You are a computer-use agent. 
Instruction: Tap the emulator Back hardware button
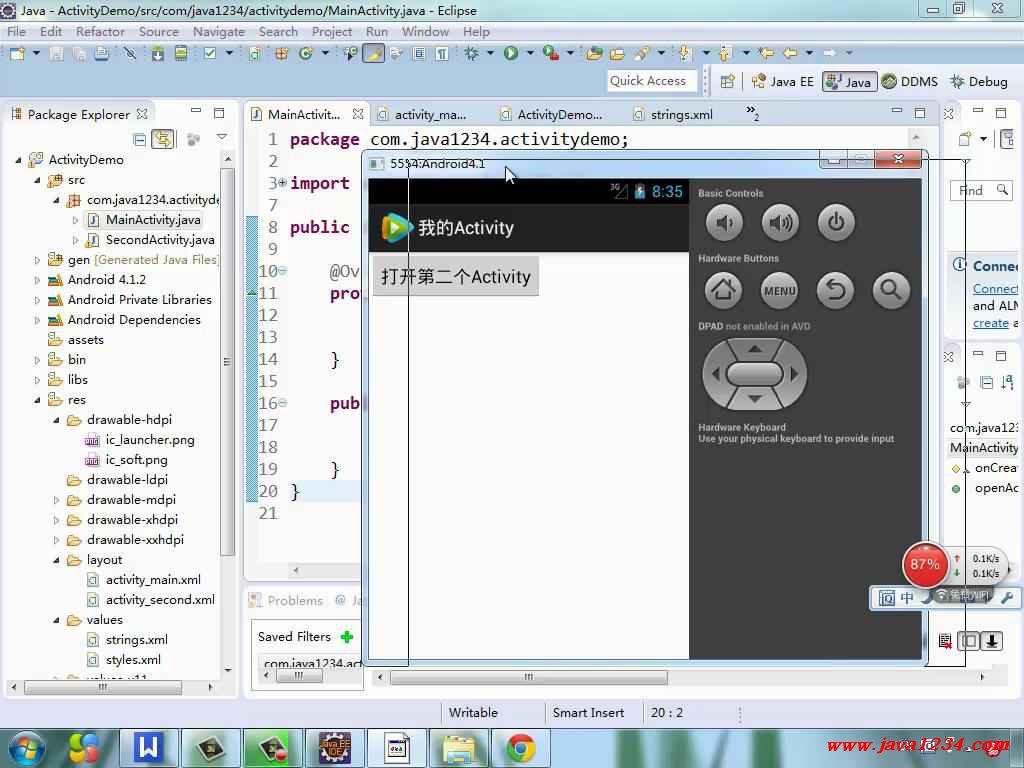click(x=835, y=290)
